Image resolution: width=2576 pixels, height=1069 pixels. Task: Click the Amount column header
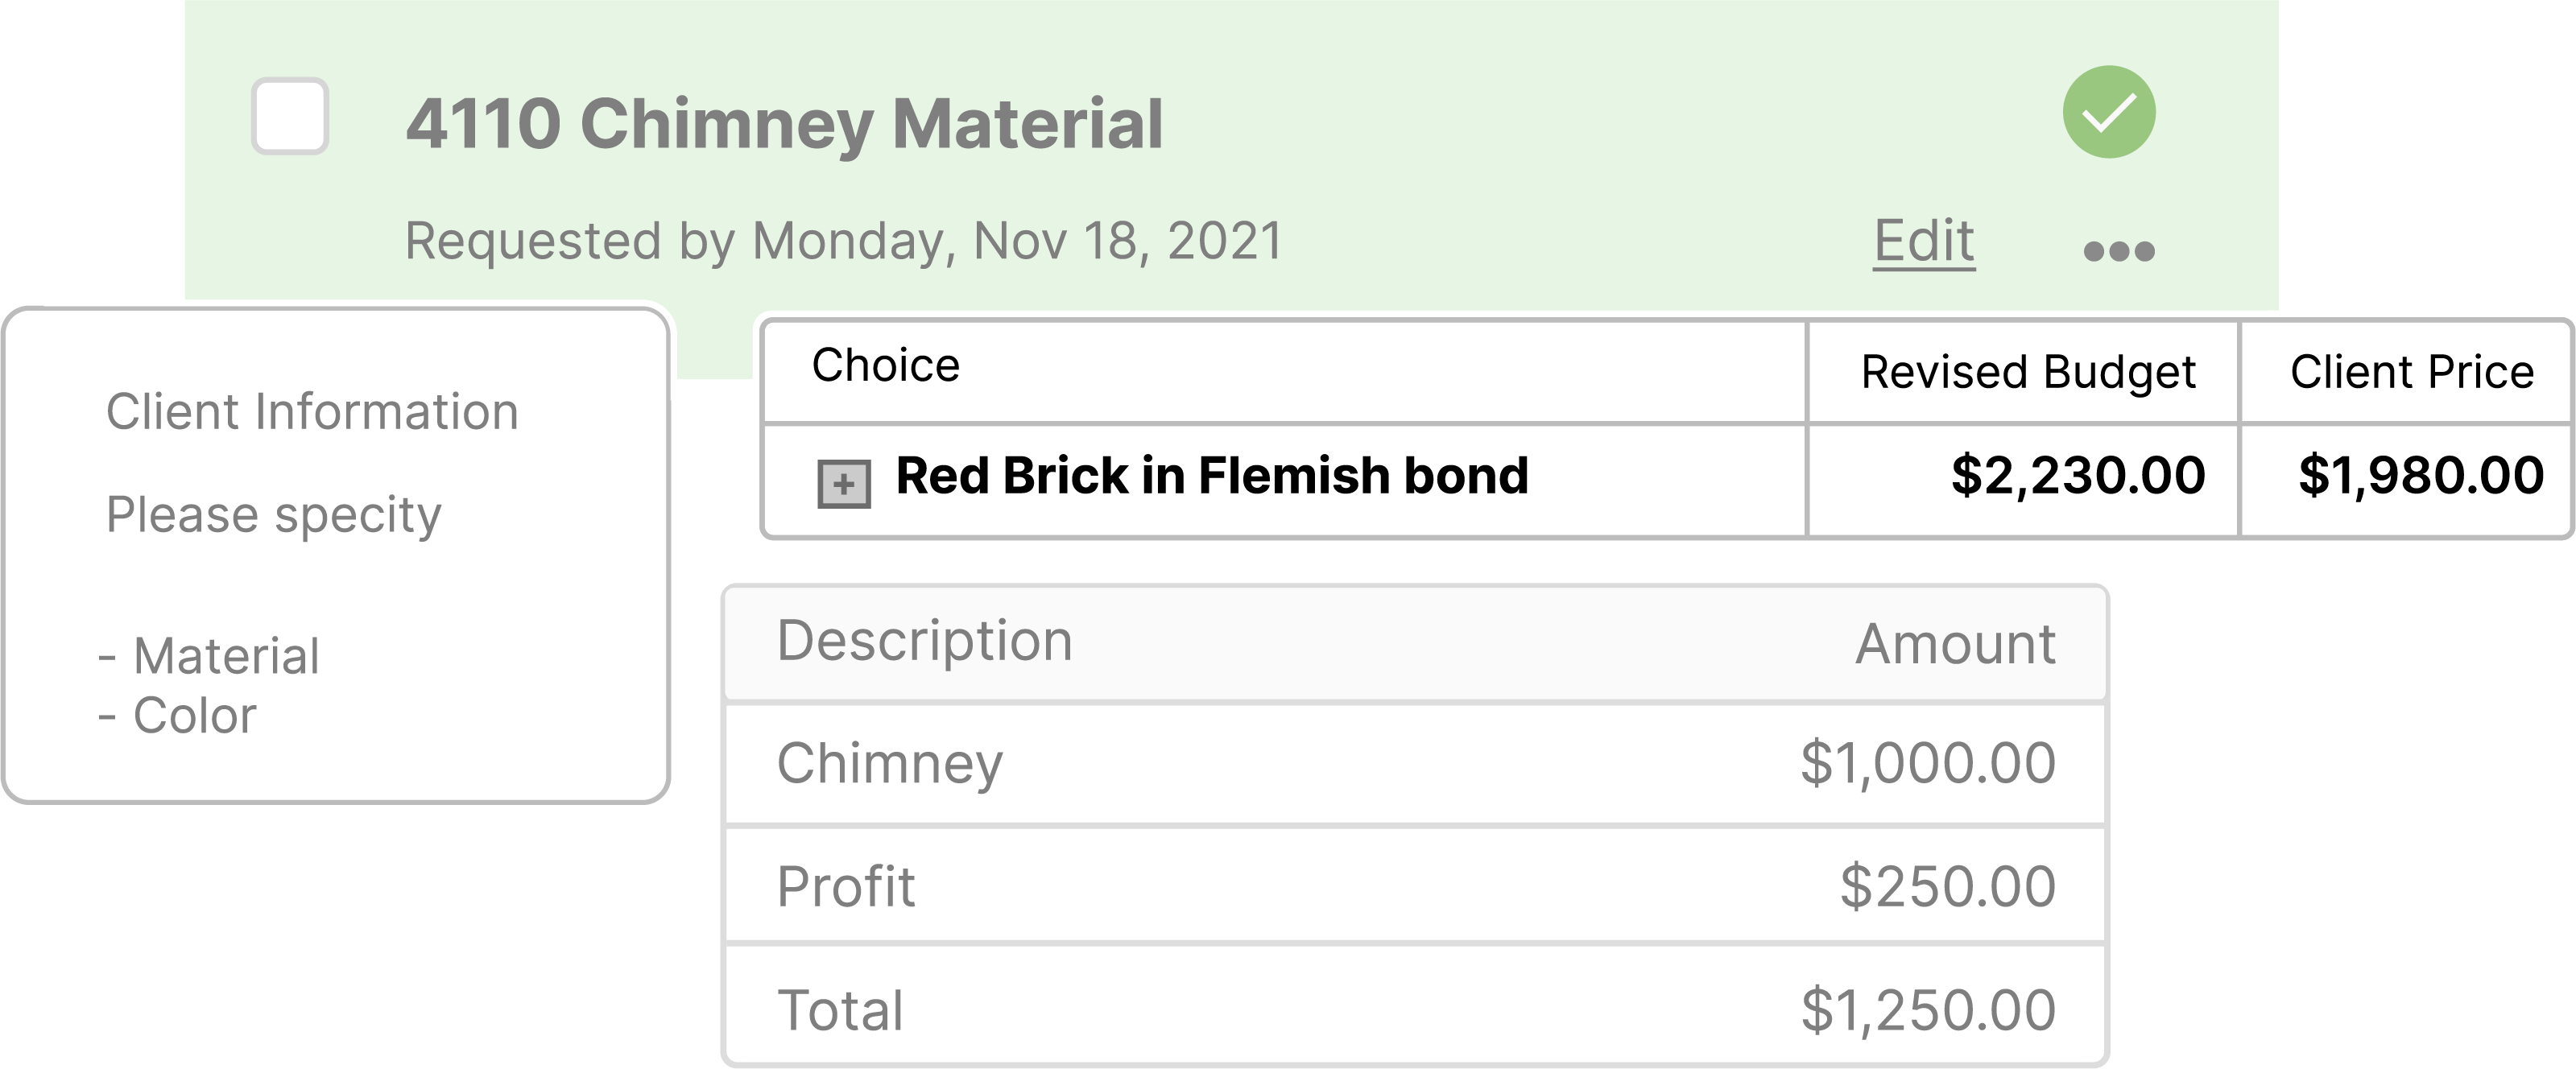(1955, 644)
